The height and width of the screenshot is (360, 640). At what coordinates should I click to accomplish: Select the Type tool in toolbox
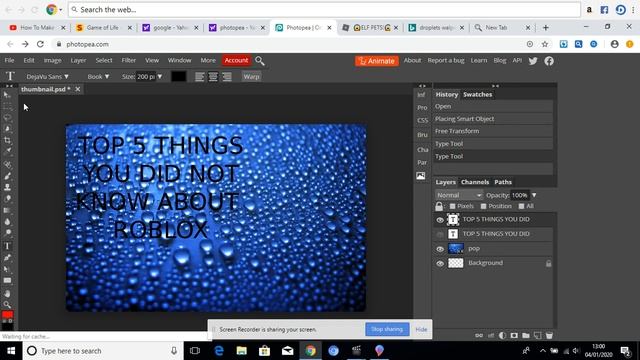[7, 246]
